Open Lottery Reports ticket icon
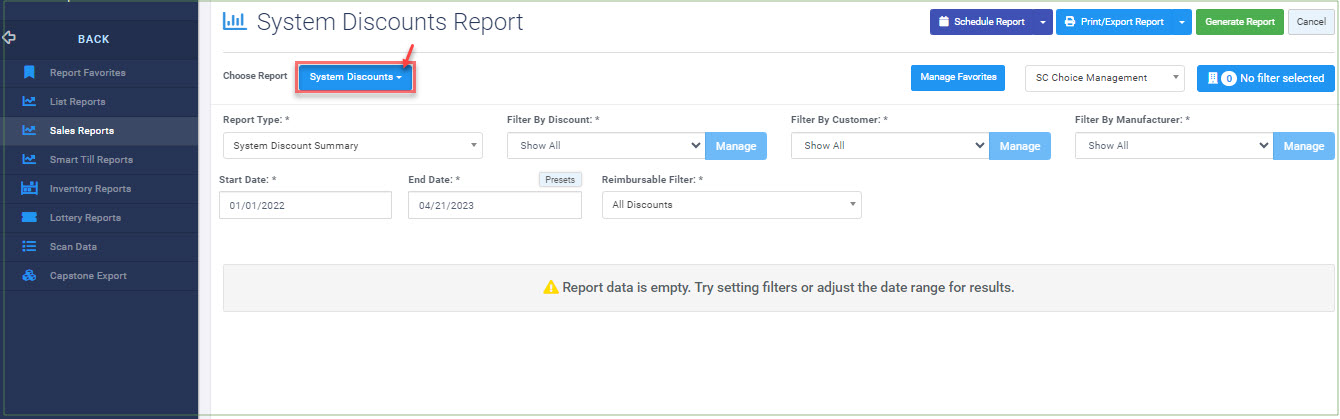1340x419 pixels. point(30,217)
